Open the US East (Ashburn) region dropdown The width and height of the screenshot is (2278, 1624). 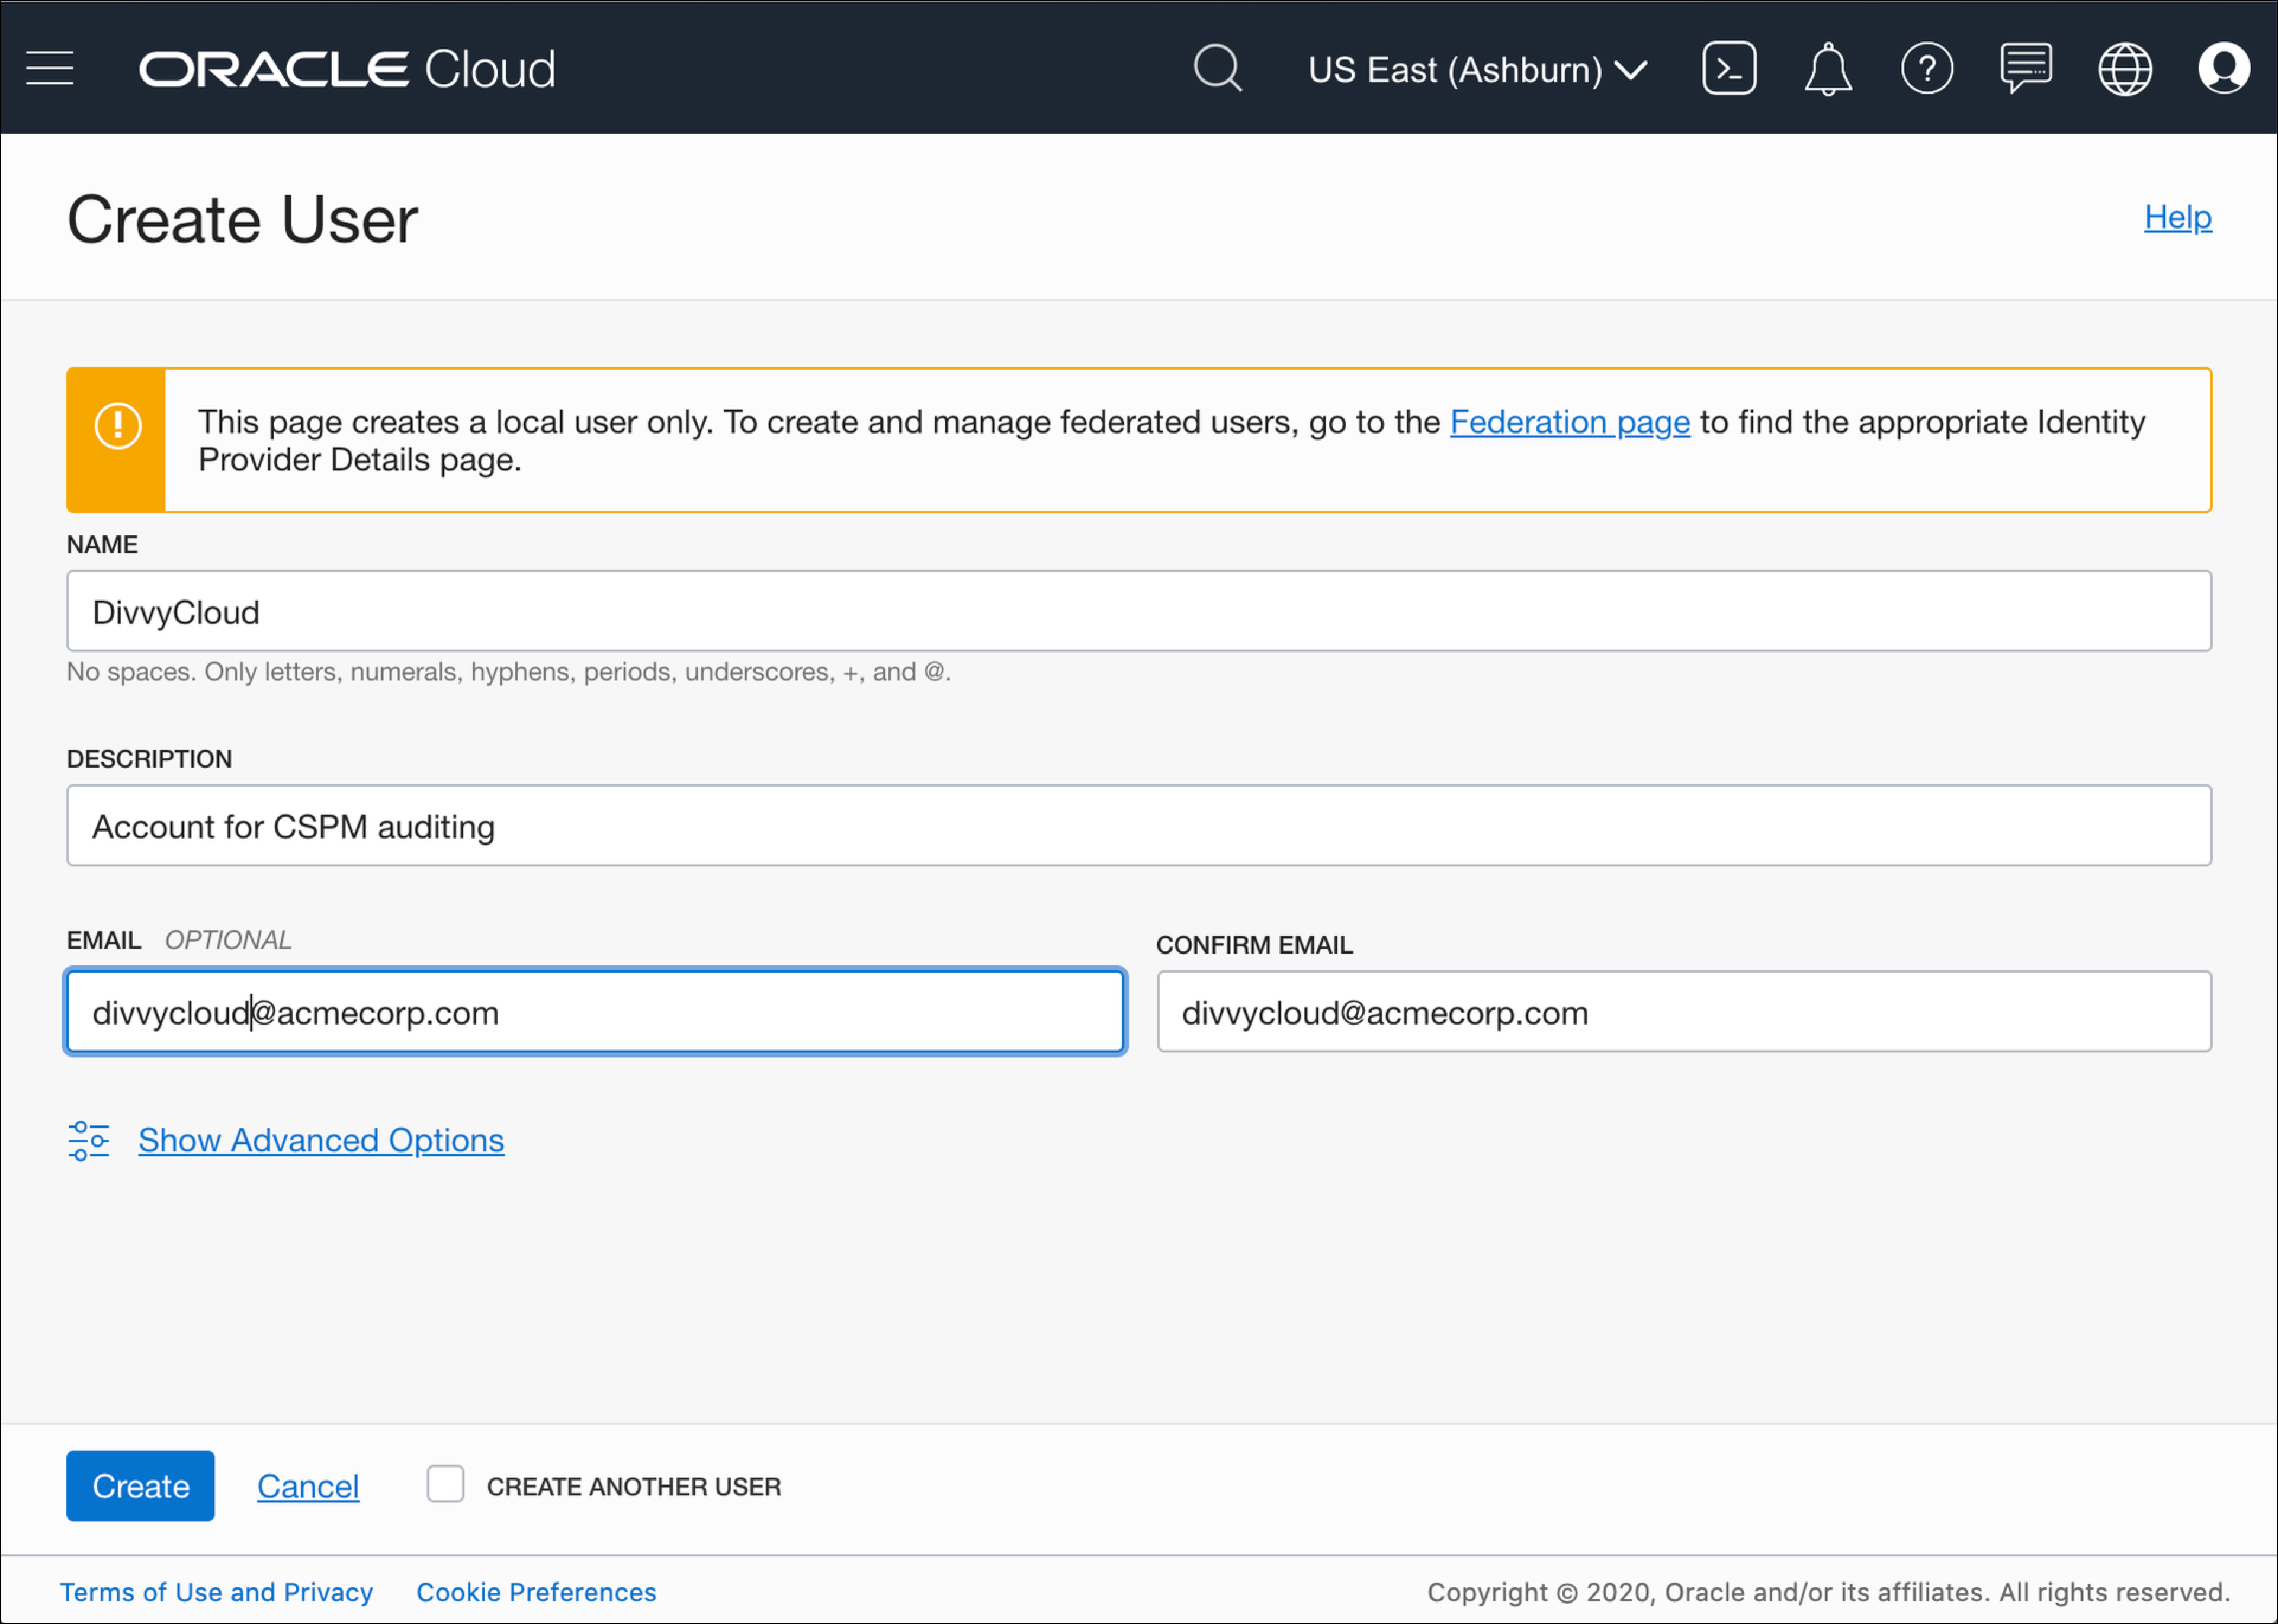(1477, 70)
